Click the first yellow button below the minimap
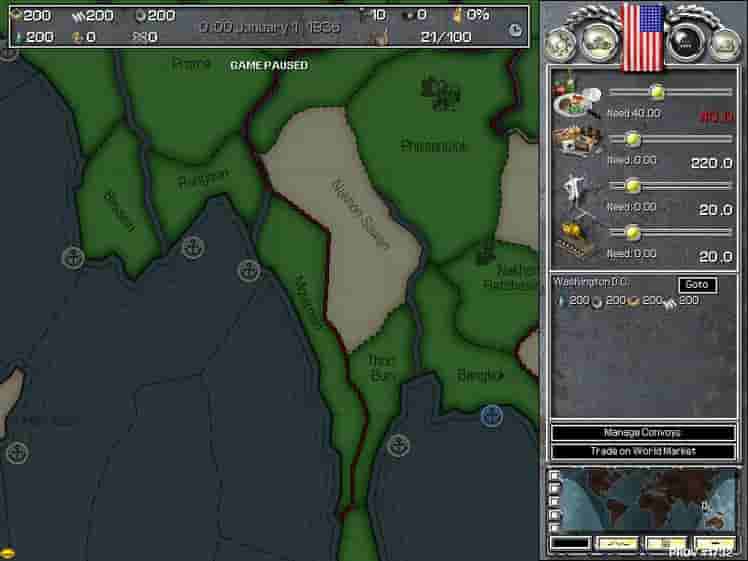Image resolution: width=748 pixels, height=561 pixels. pos(618,543)
